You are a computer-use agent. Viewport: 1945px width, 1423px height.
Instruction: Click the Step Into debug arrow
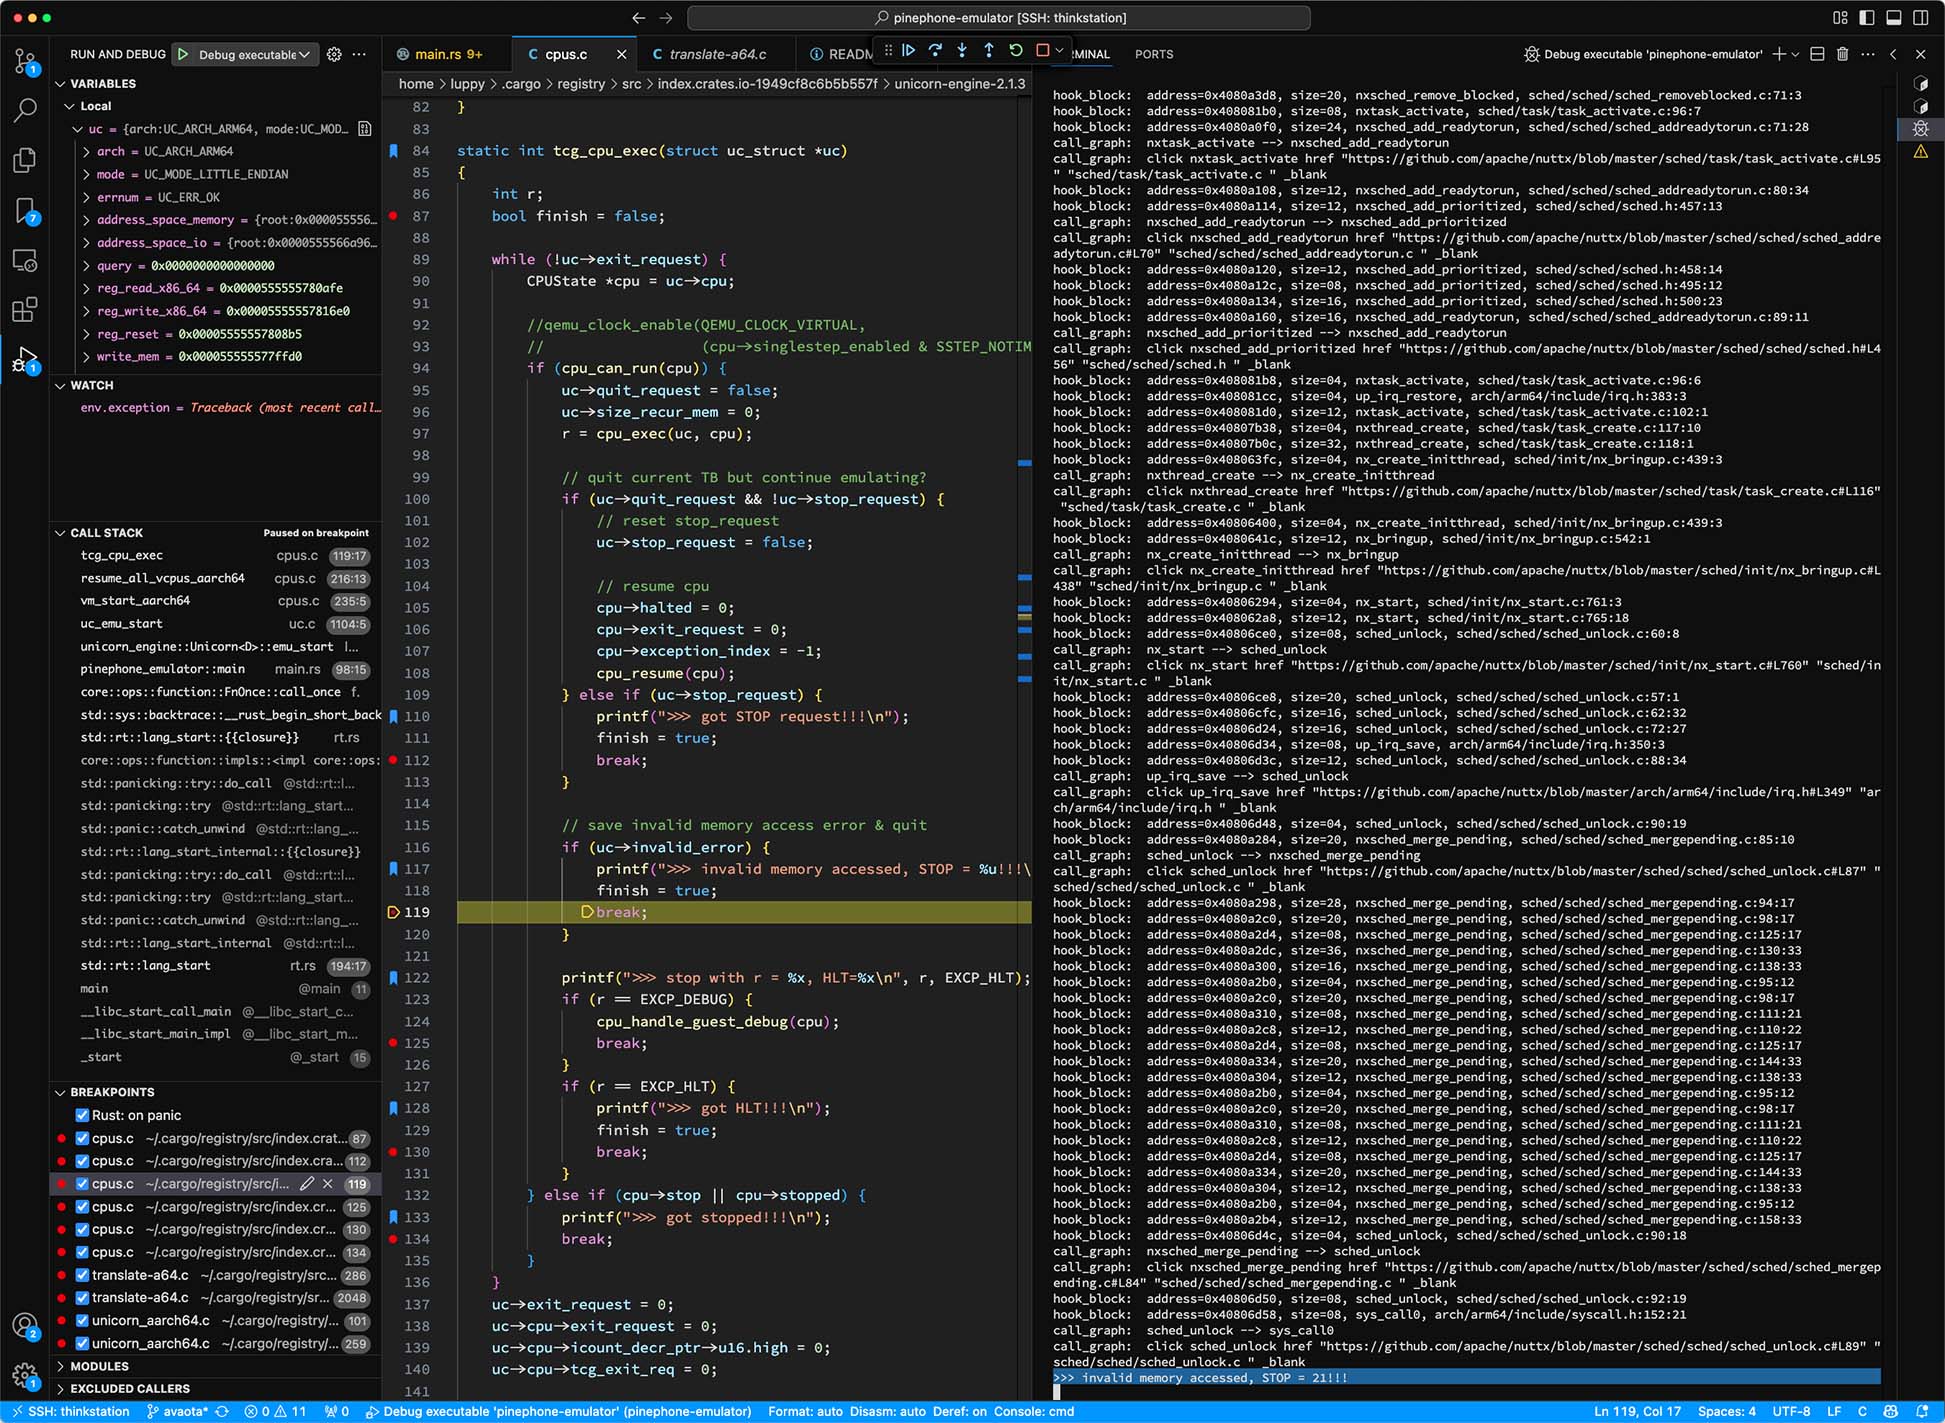click(962, 51)
